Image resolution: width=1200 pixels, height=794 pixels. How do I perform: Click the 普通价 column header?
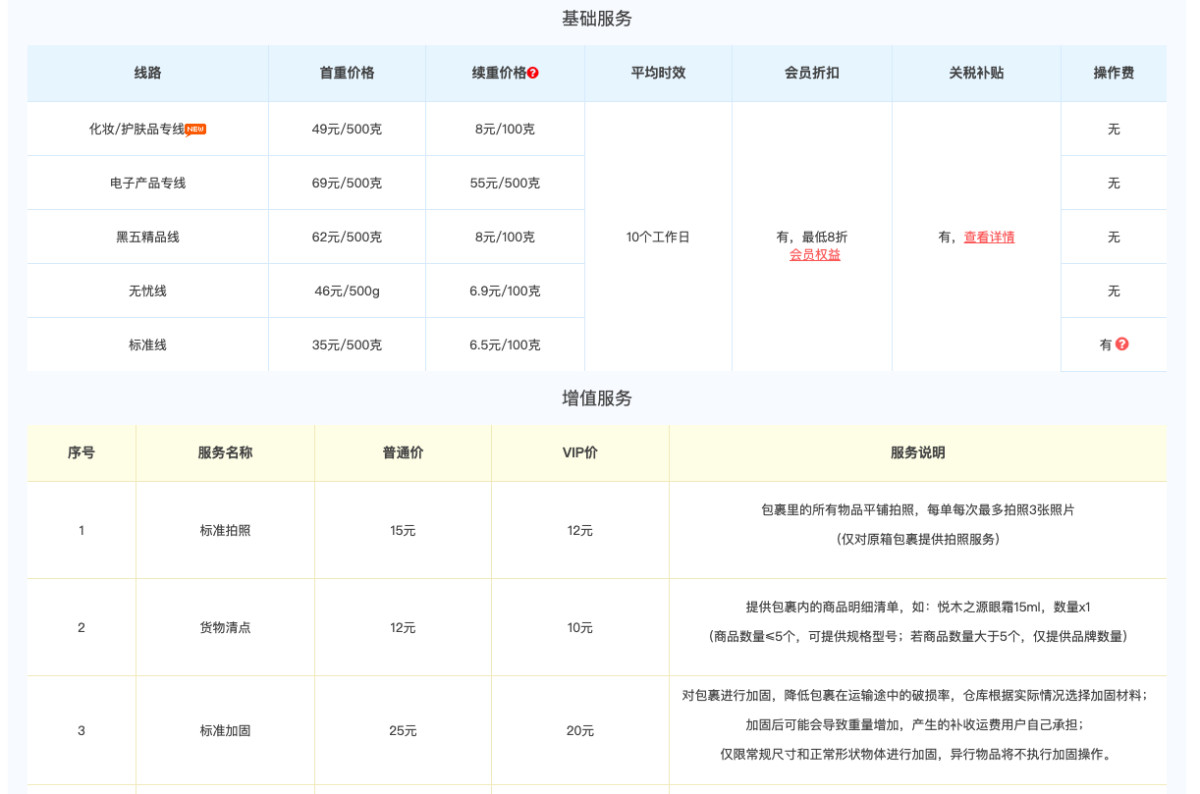(x=403, y=452)
